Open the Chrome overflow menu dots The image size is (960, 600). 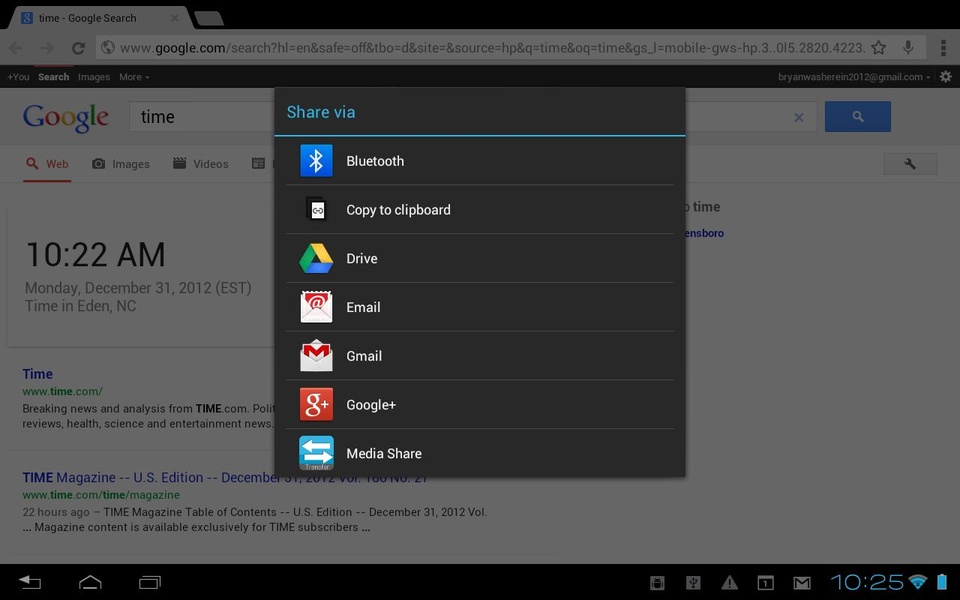click(943, 48)
